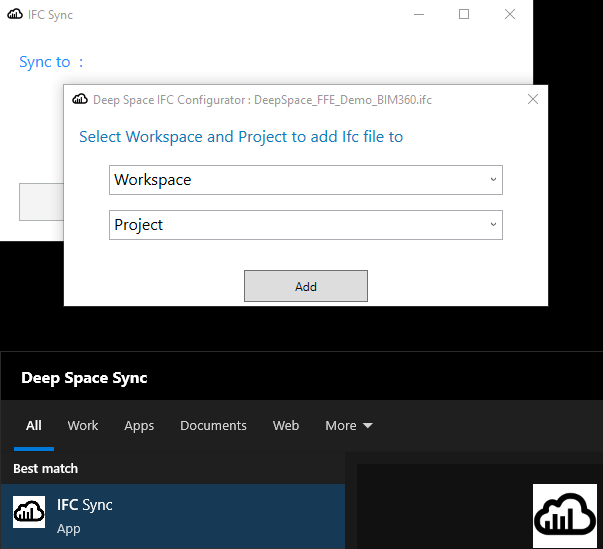Screen dimensions: 603x549
Task: Click the Add button
Action: (306, 286)
